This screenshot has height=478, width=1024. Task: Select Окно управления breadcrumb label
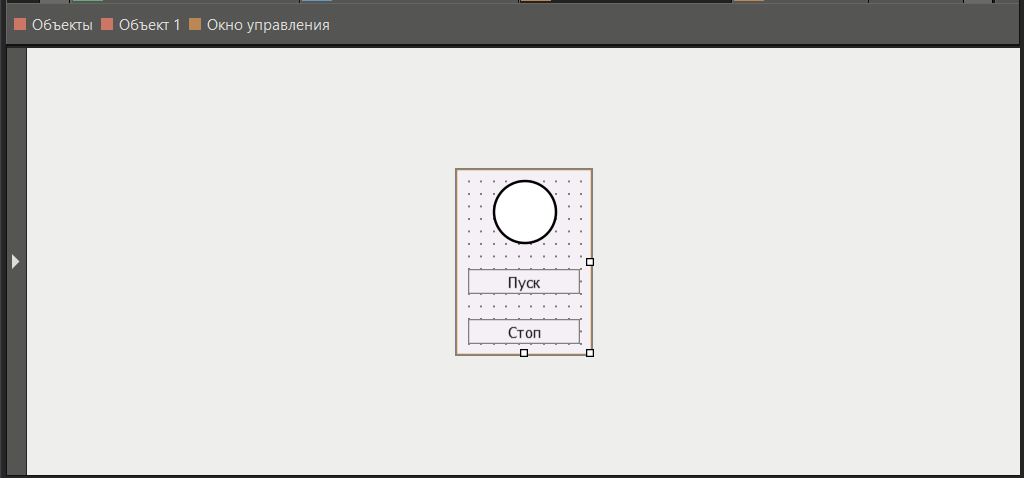click(268, 25)
